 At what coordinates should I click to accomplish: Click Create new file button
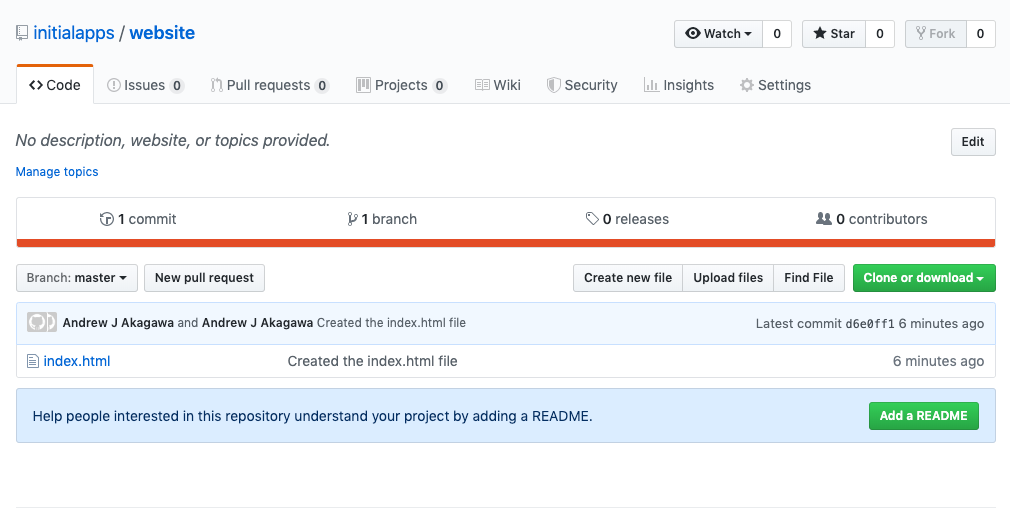click(628, 278)
